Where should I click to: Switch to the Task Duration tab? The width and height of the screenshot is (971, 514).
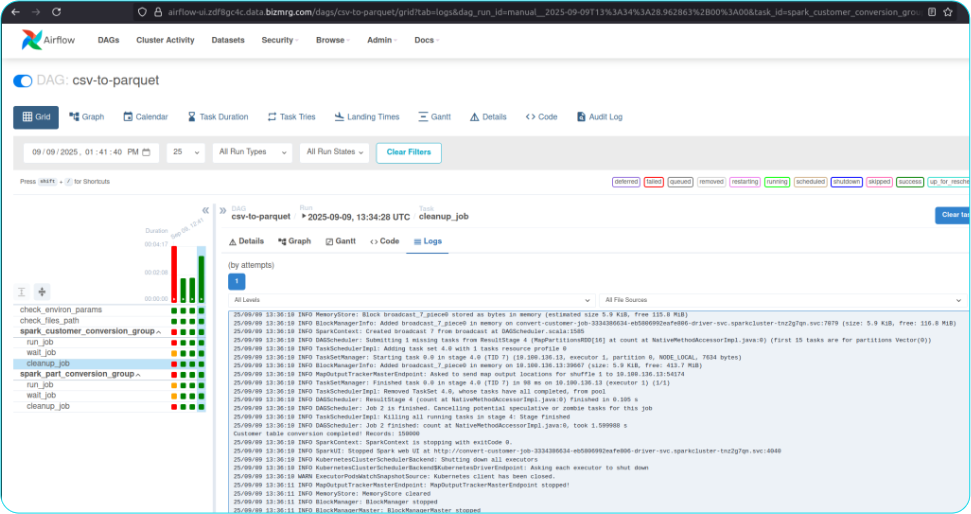click(x=217, y=117)
